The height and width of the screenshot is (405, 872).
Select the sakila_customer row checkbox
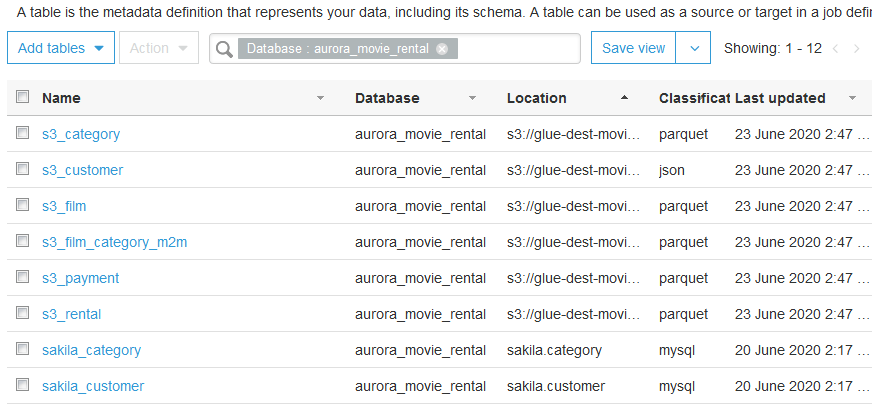pos(22,385)
